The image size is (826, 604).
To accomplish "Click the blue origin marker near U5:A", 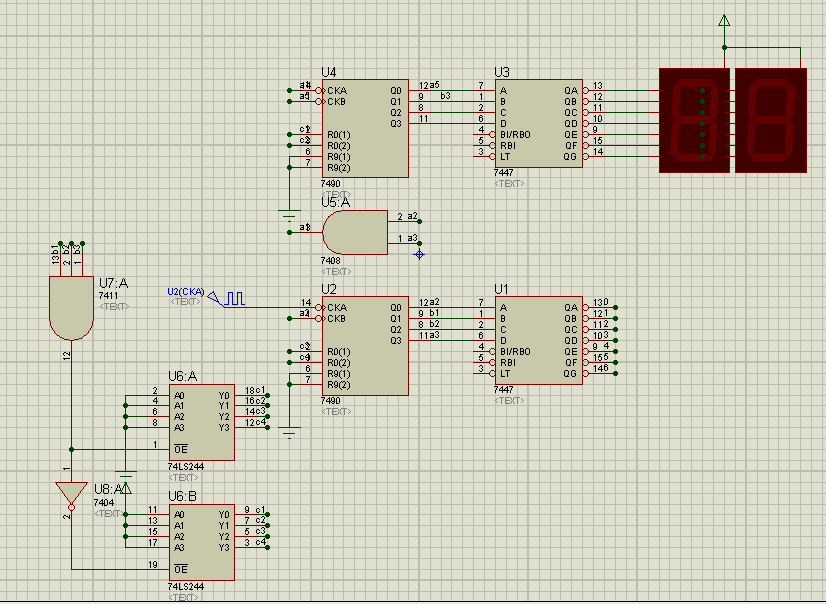I will point(419,255).
